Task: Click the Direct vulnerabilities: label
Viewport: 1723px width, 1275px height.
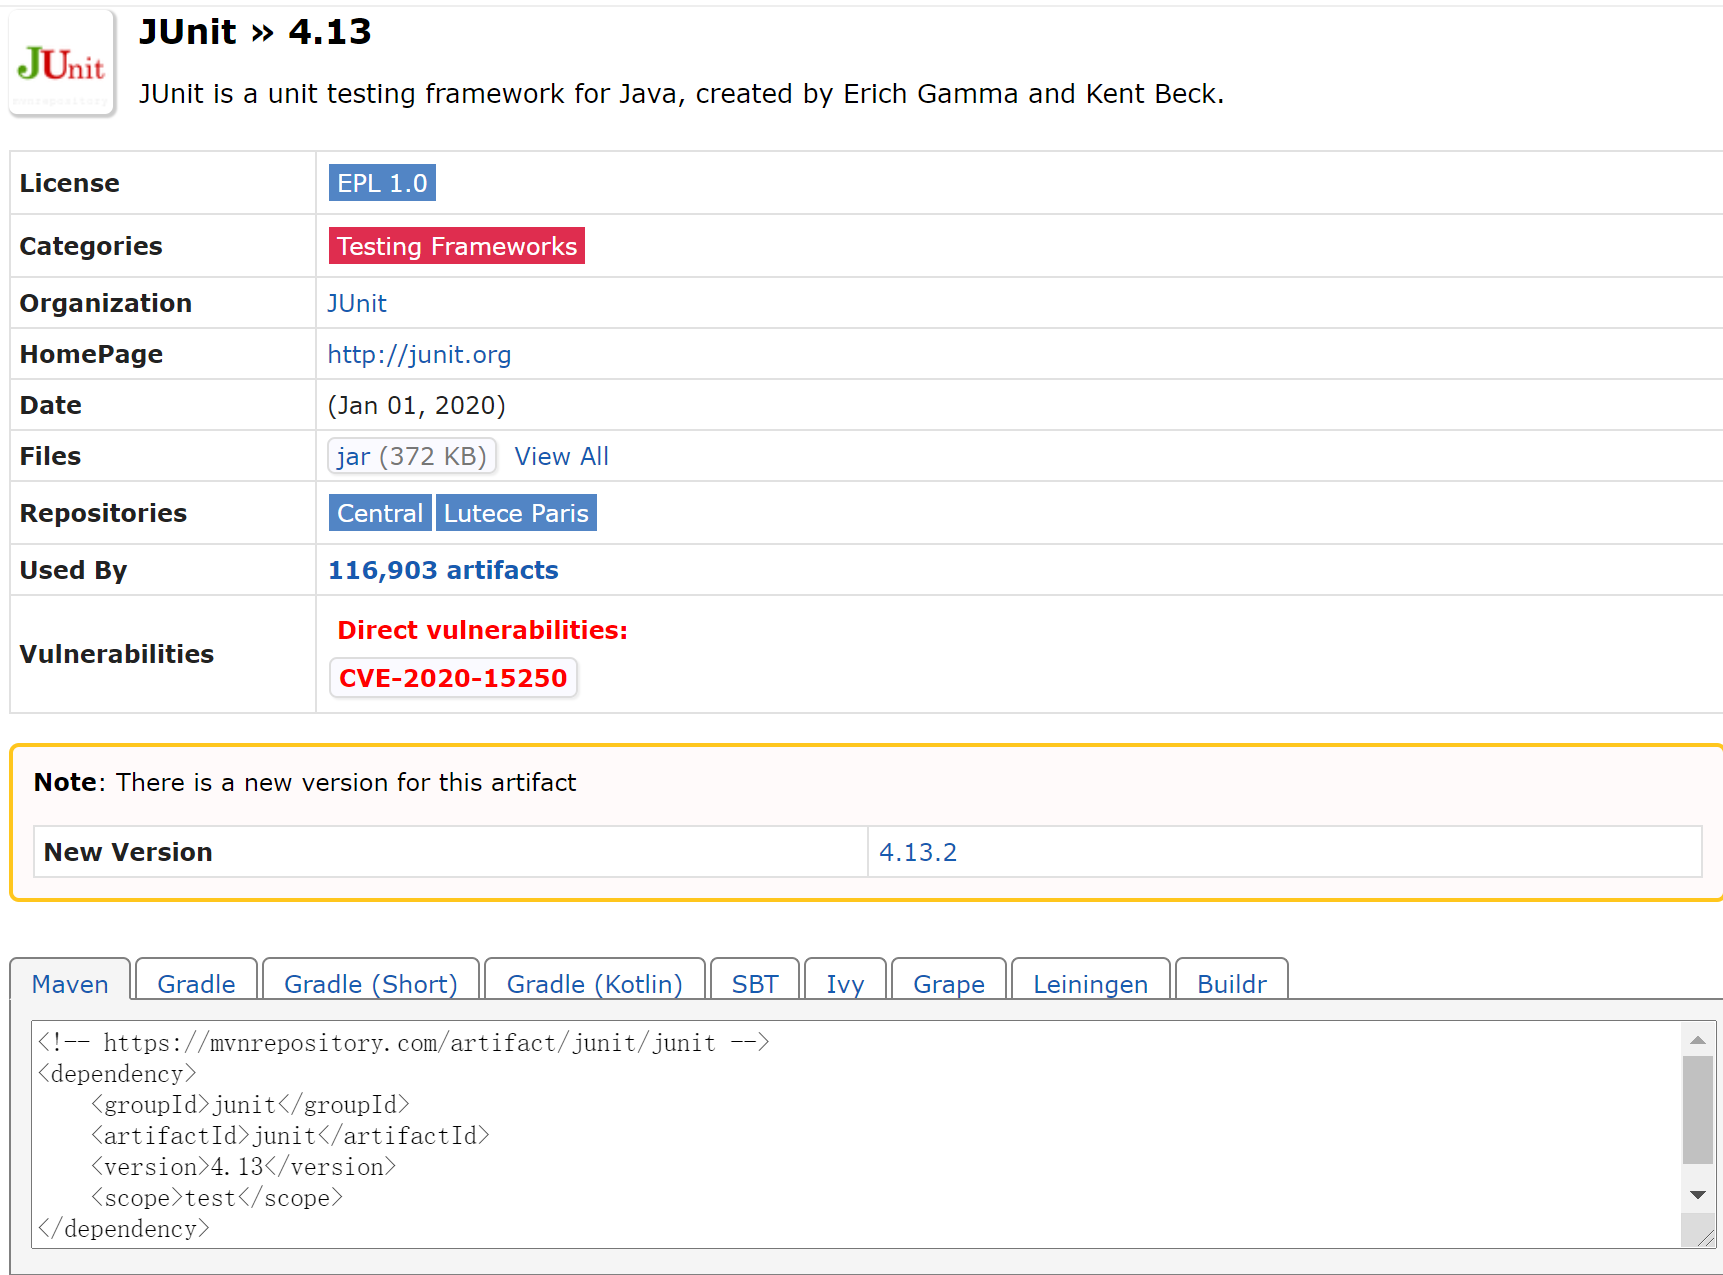Action: click(x=482, y=630)
